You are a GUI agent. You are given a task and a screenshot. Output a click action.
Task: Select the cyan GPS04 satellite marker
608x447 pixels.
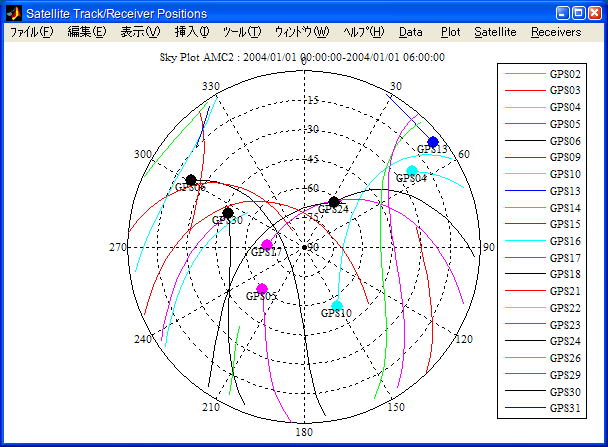[x=412, y=170]
